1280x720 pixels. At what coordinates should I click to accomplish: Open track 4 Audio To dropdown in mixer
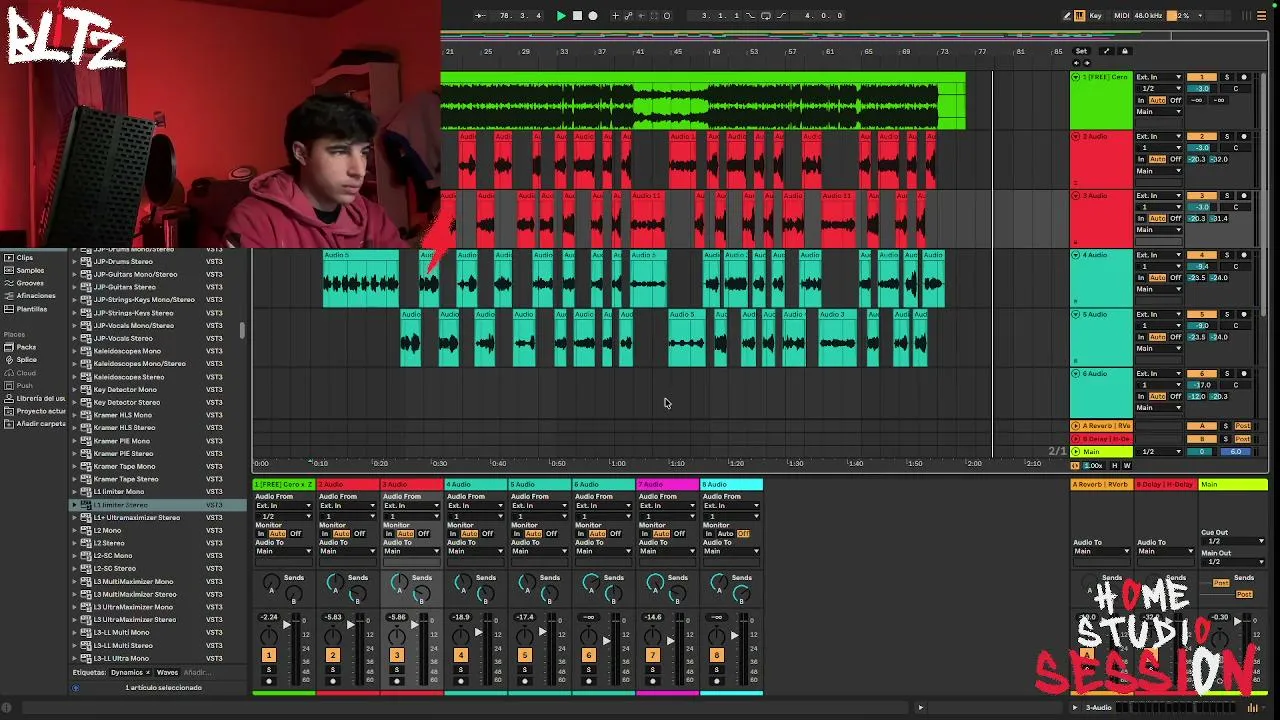pos(476,551)
